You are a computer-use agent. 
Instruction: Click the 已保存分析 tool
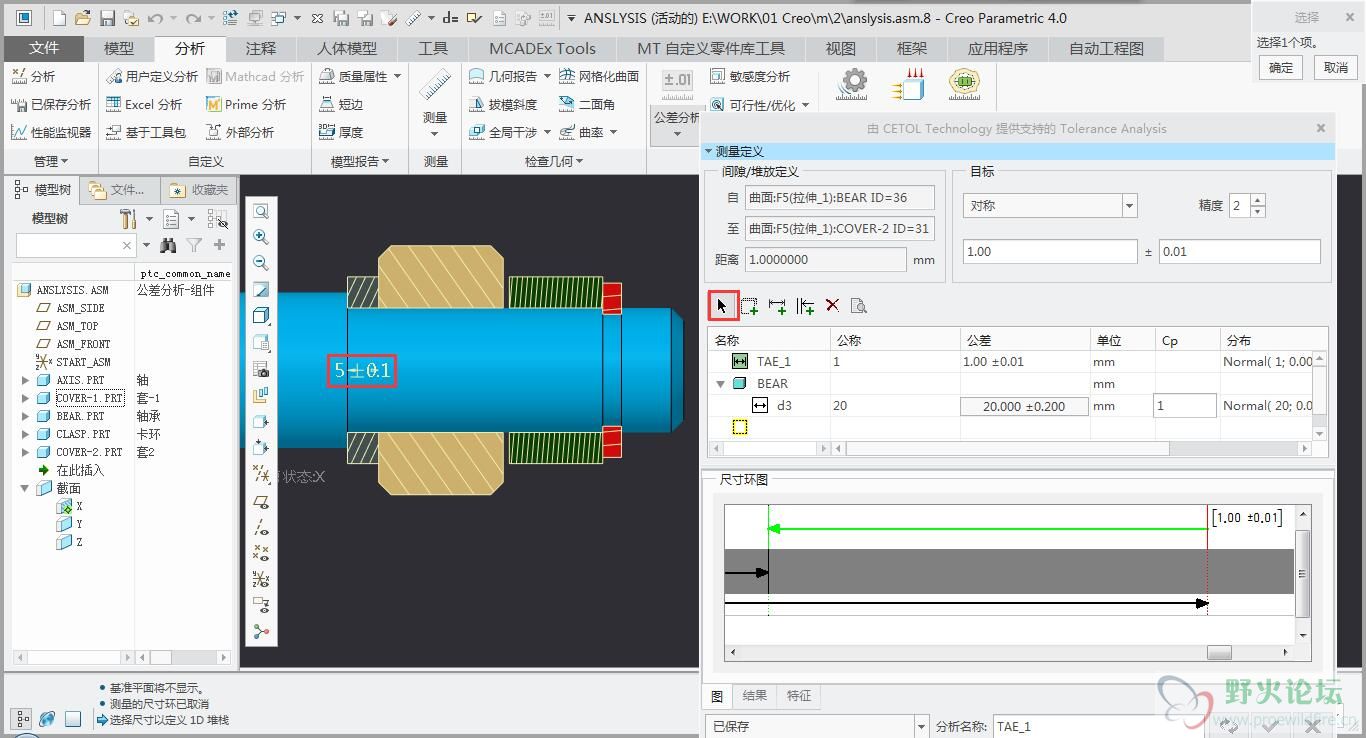(x=51, y=104)
